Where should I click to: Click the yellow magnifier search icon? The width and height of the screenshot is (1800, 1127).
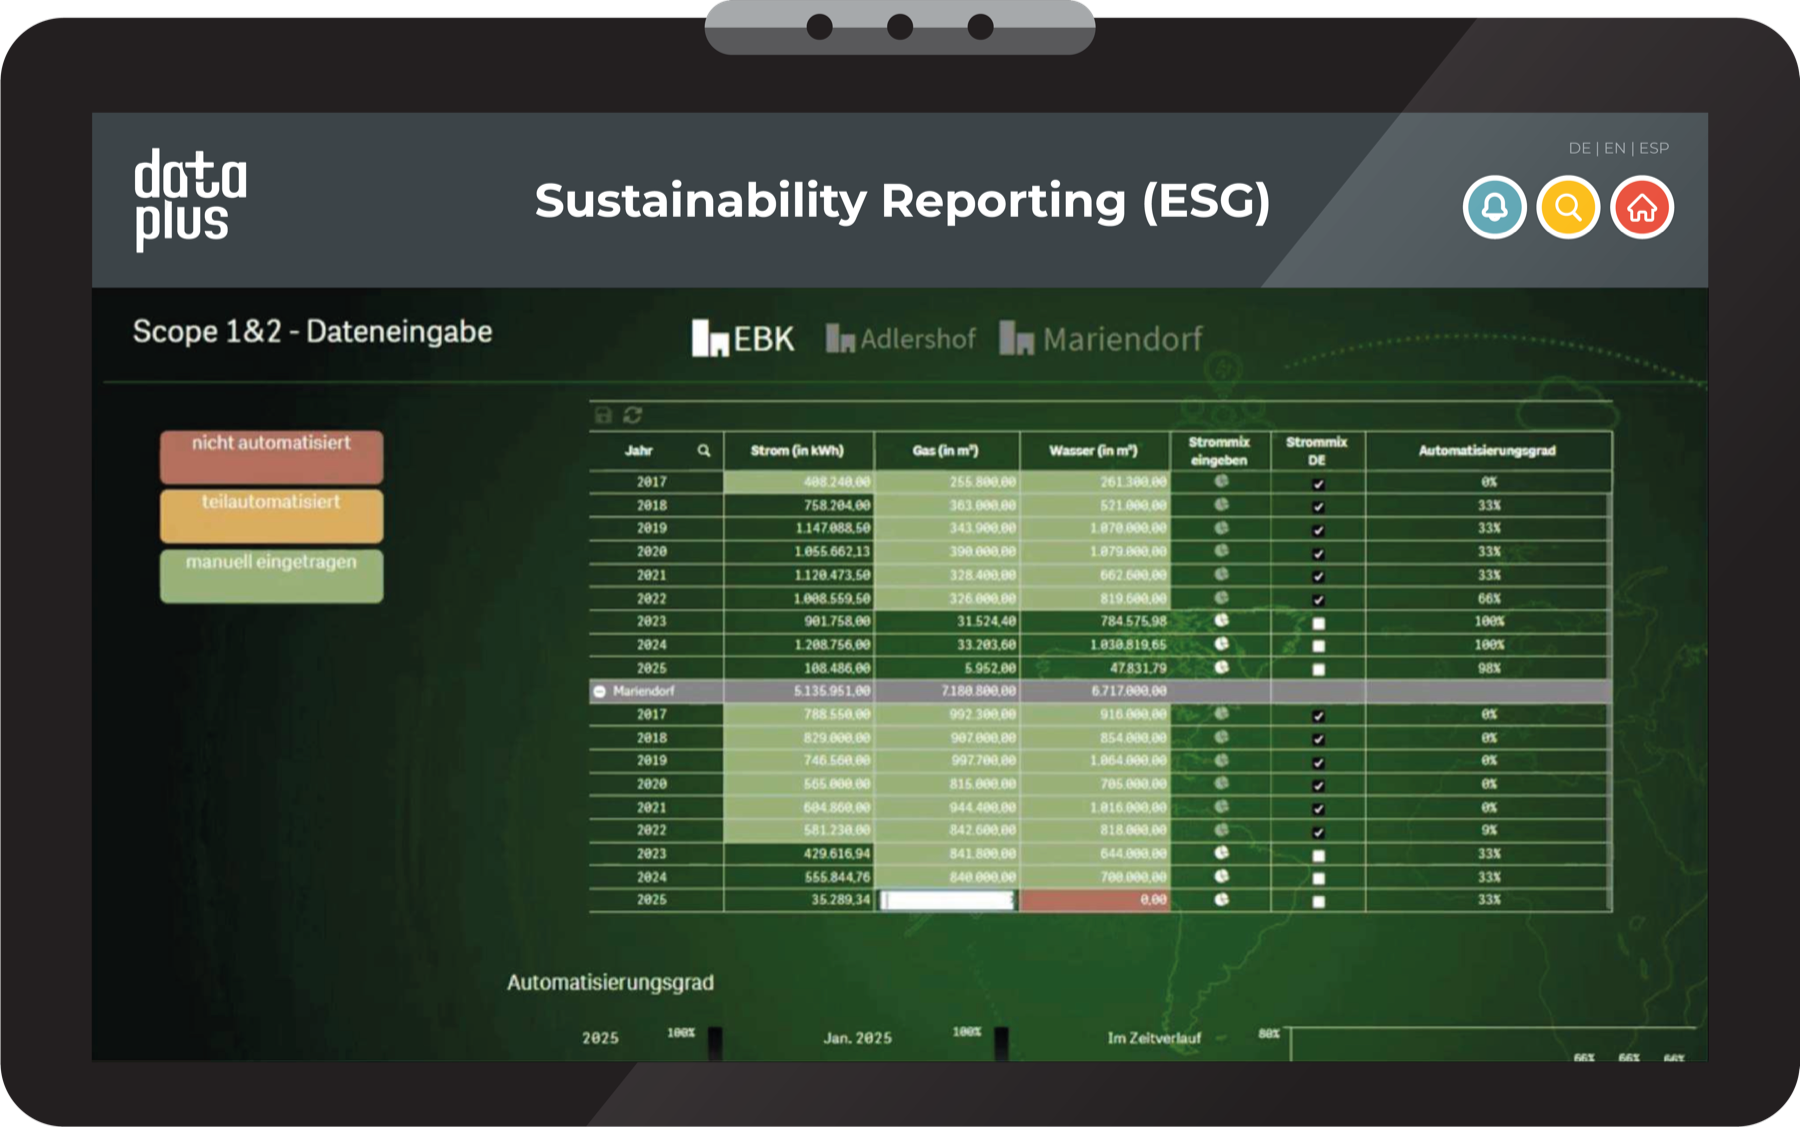tap(1568, 207)
